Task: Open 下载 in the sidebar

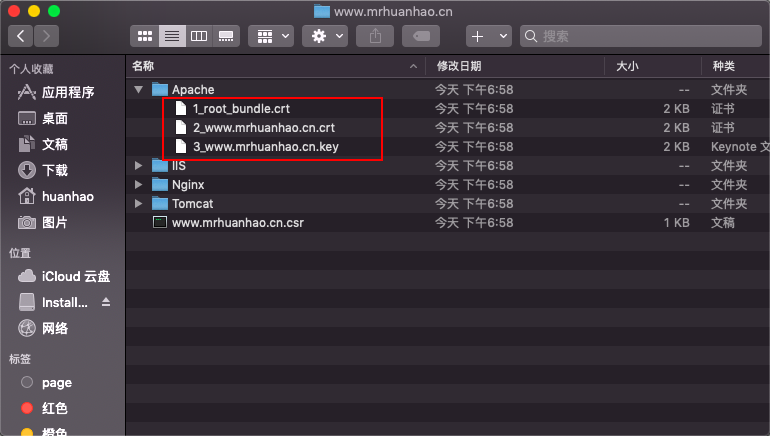Action: 55,170
